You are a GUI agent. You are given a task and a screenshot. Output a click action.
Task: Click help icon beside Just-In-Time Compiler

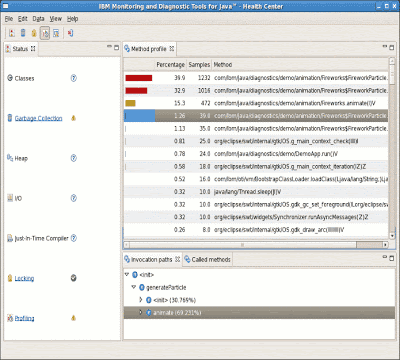click(74, 238)
